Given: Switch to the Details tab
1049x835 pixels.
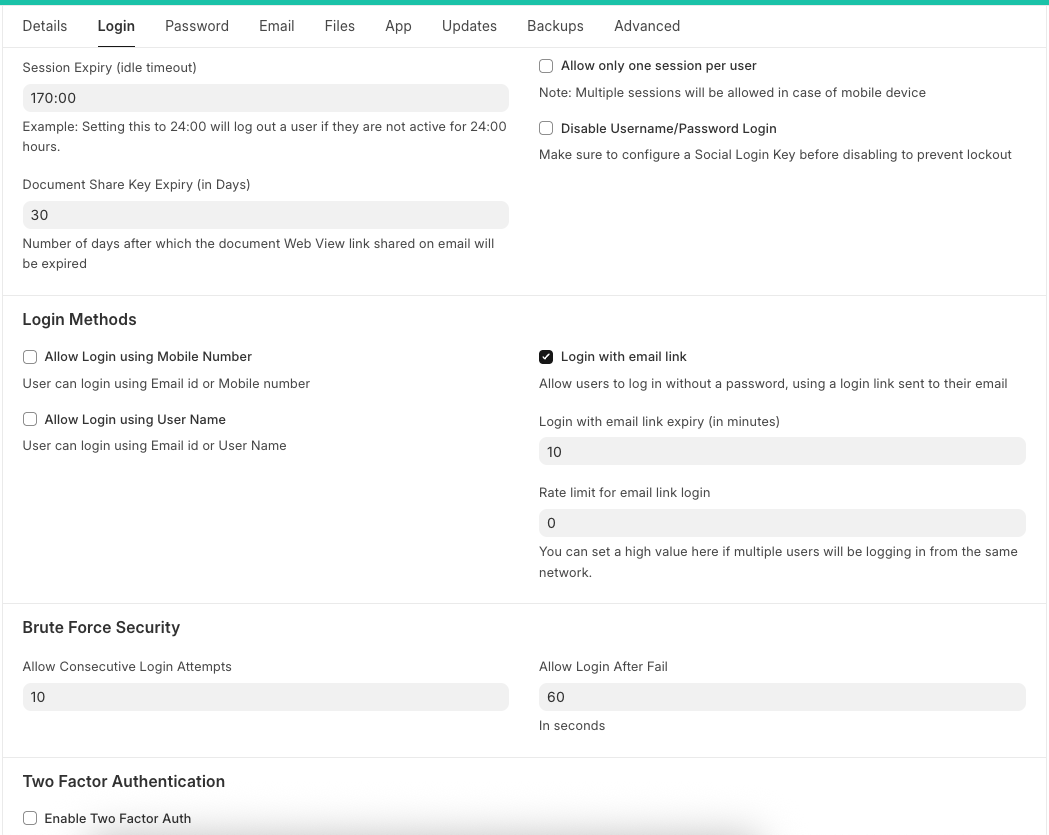Looking at the screenshot, I should [x=45, y=26].
